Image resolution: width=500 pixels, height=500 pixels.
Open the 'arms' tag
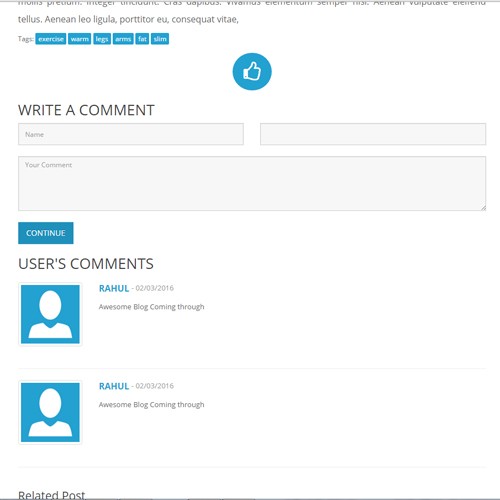click(123, 39)
